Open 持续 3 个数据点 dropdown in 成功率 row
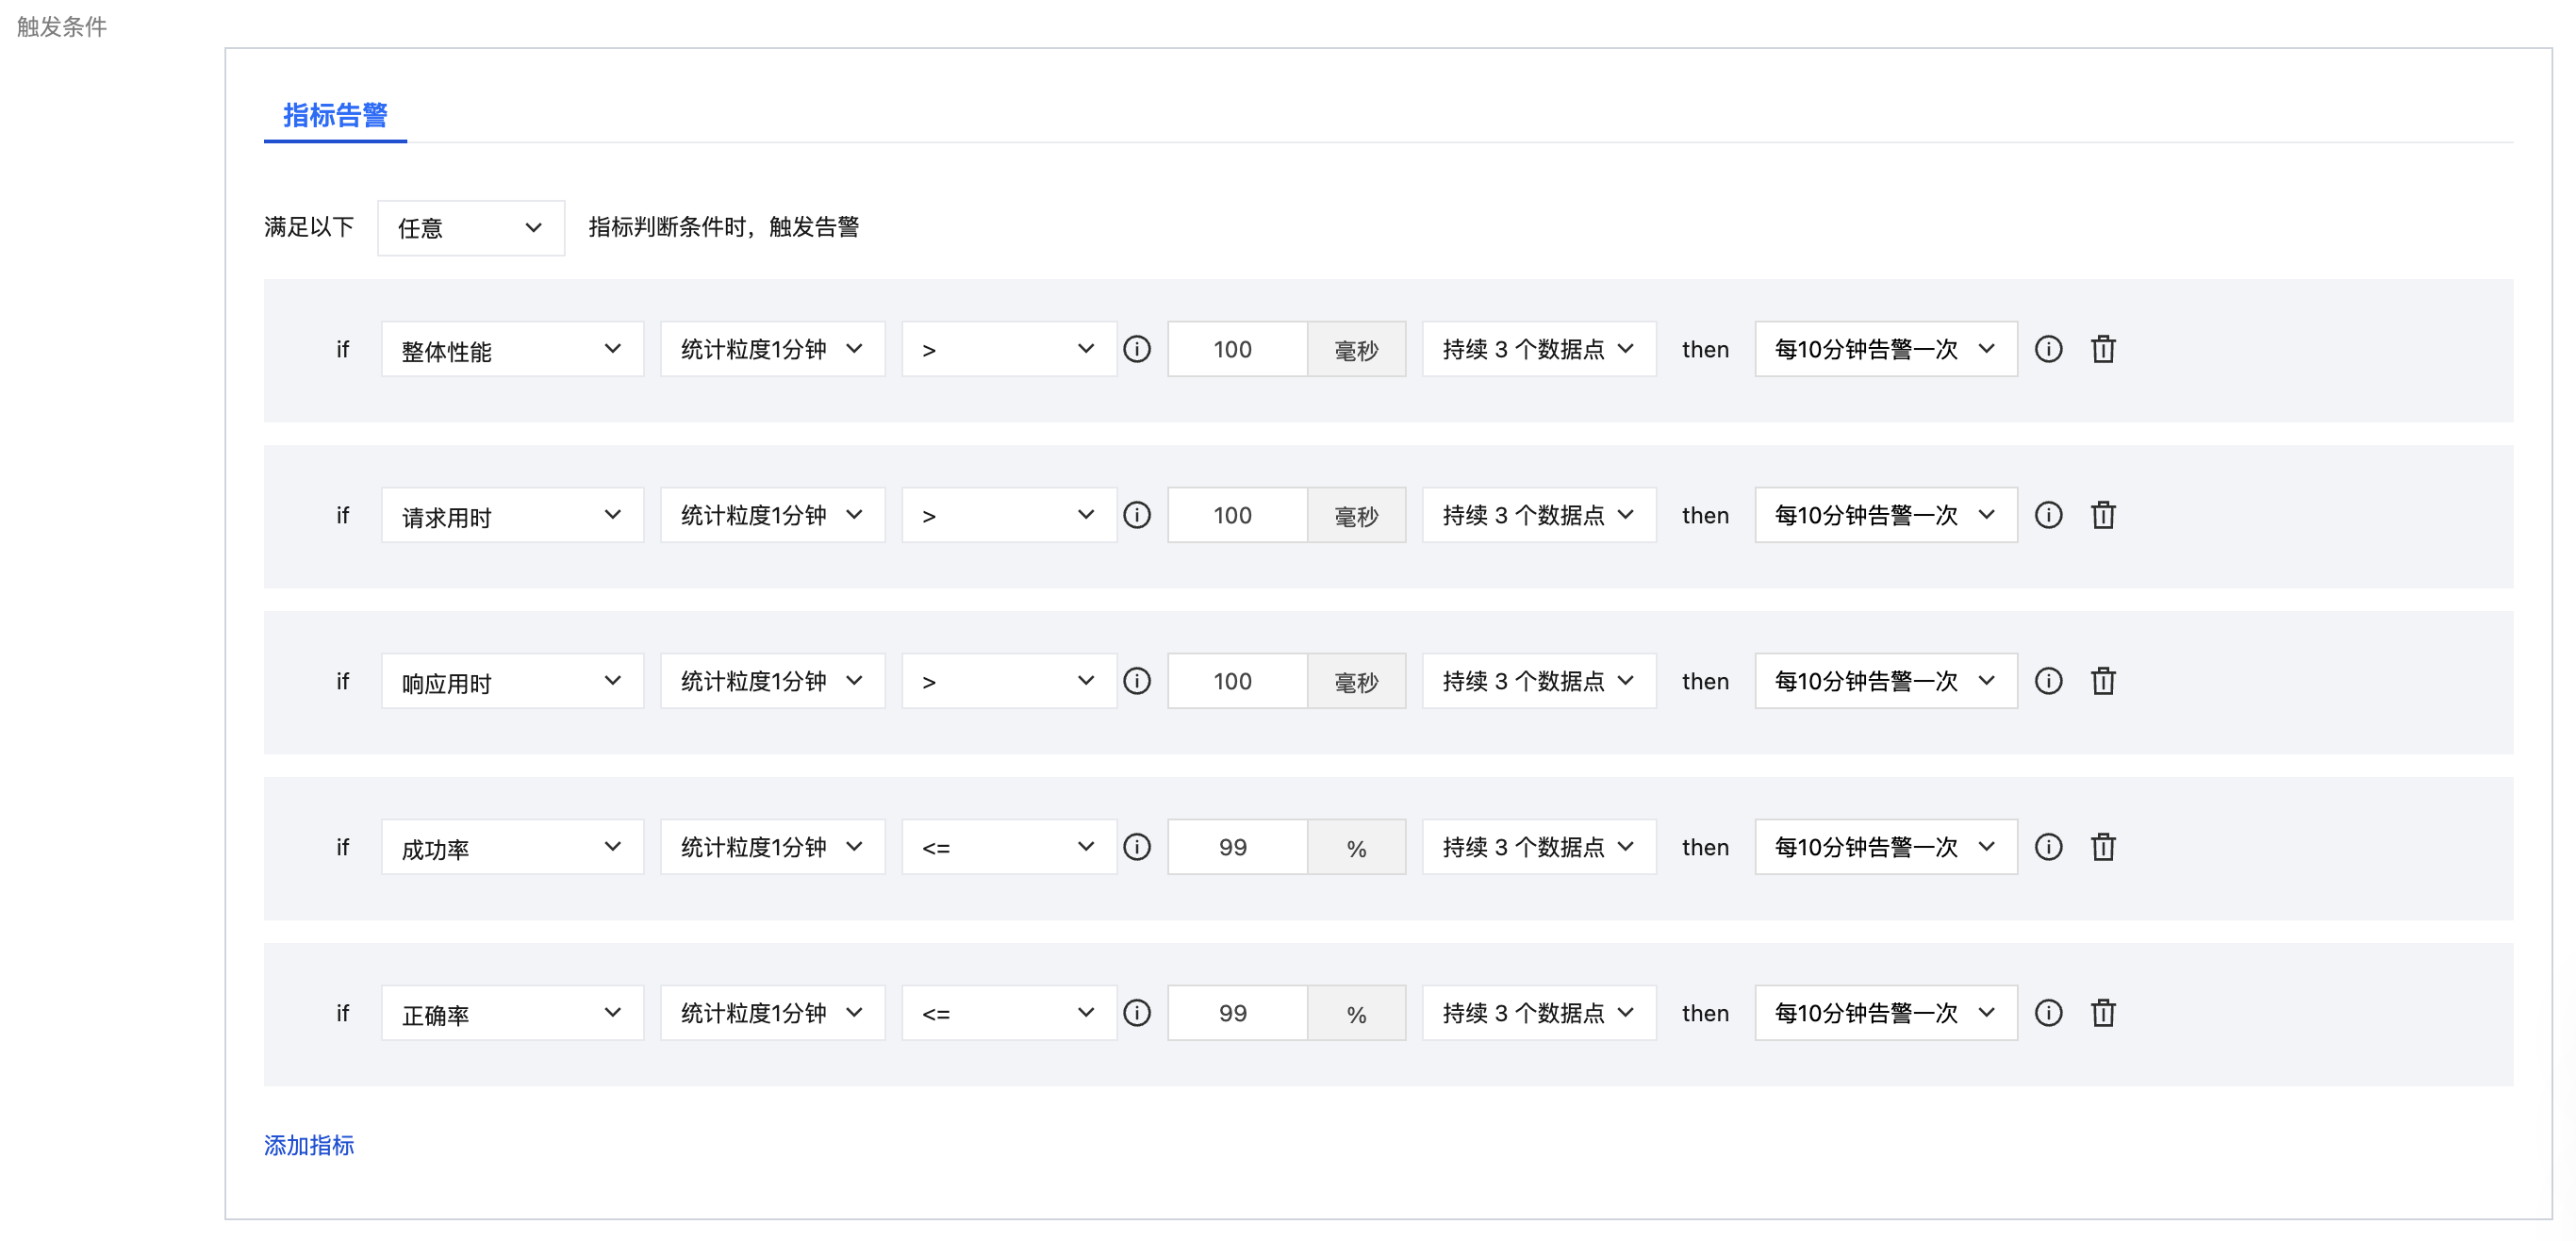This screenshot has height=1241, width=2576. point(1539,847)
